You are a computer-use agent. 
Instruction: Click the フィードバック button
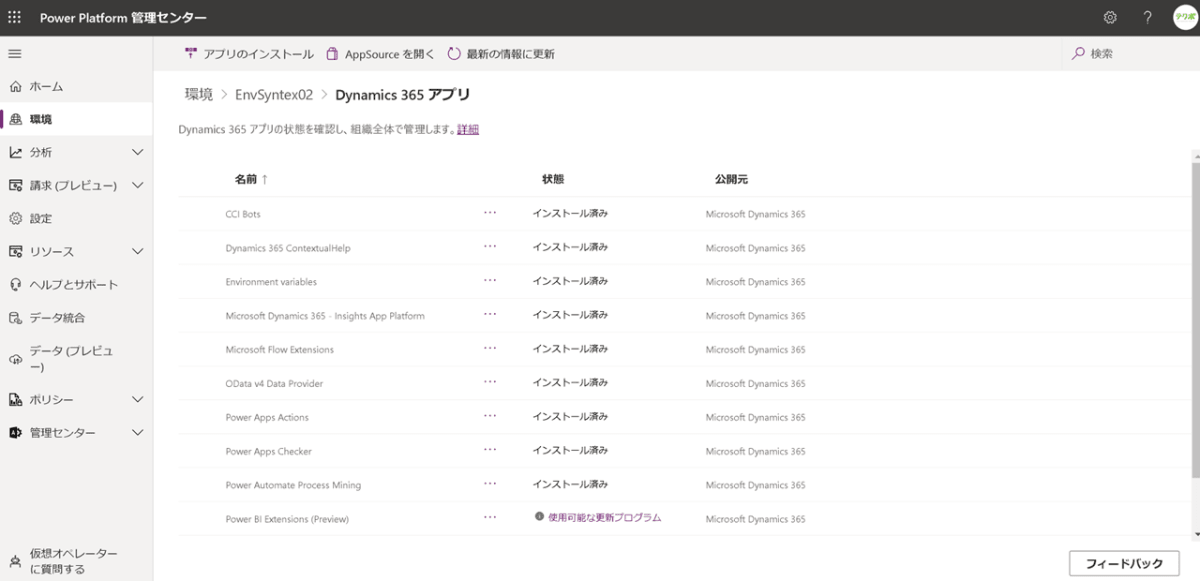click(x=1124, y=563)
